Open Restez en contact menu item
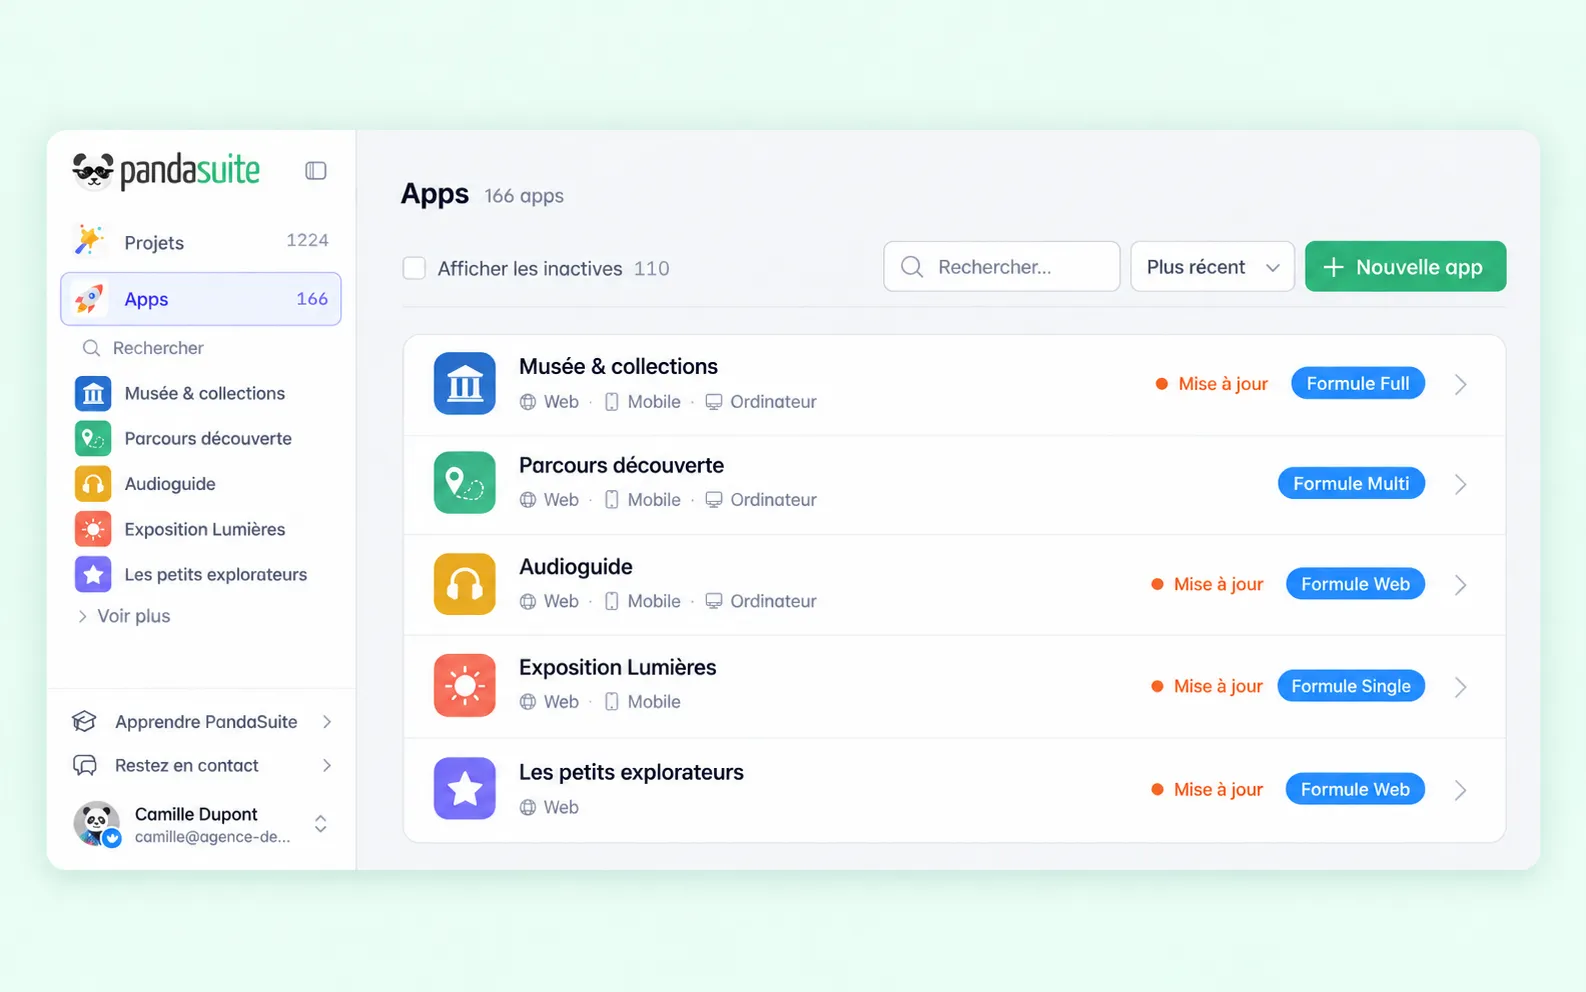 click(201, 766)
